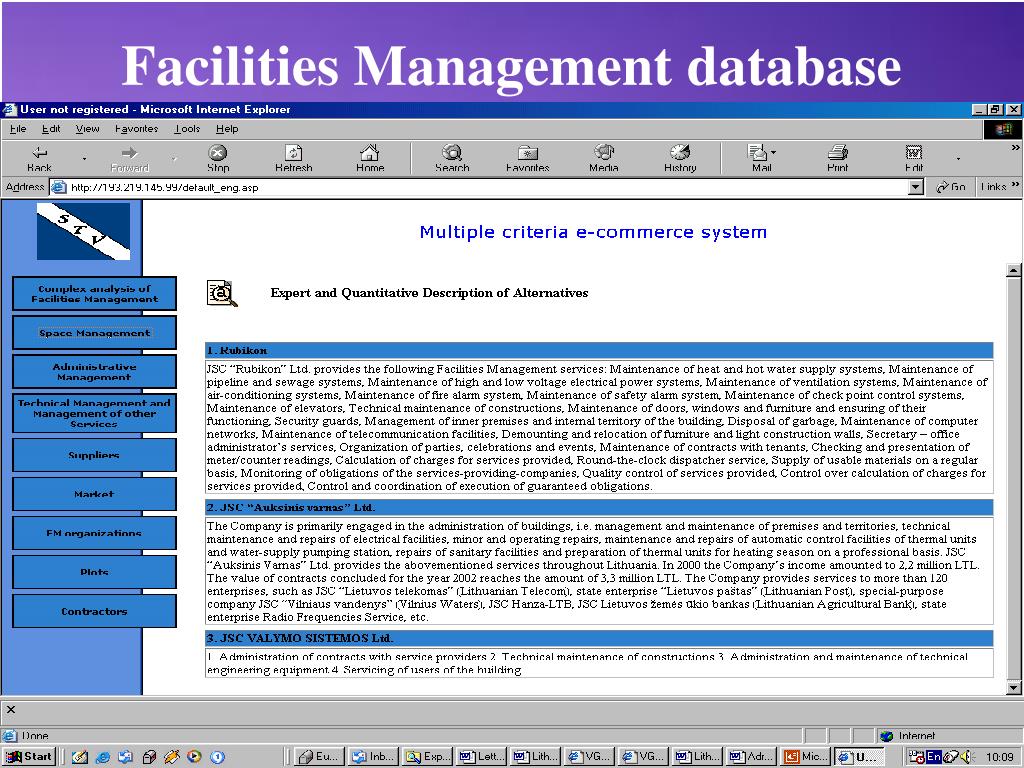
Task: Open the Tools menu
Action: tap(187, 129)
